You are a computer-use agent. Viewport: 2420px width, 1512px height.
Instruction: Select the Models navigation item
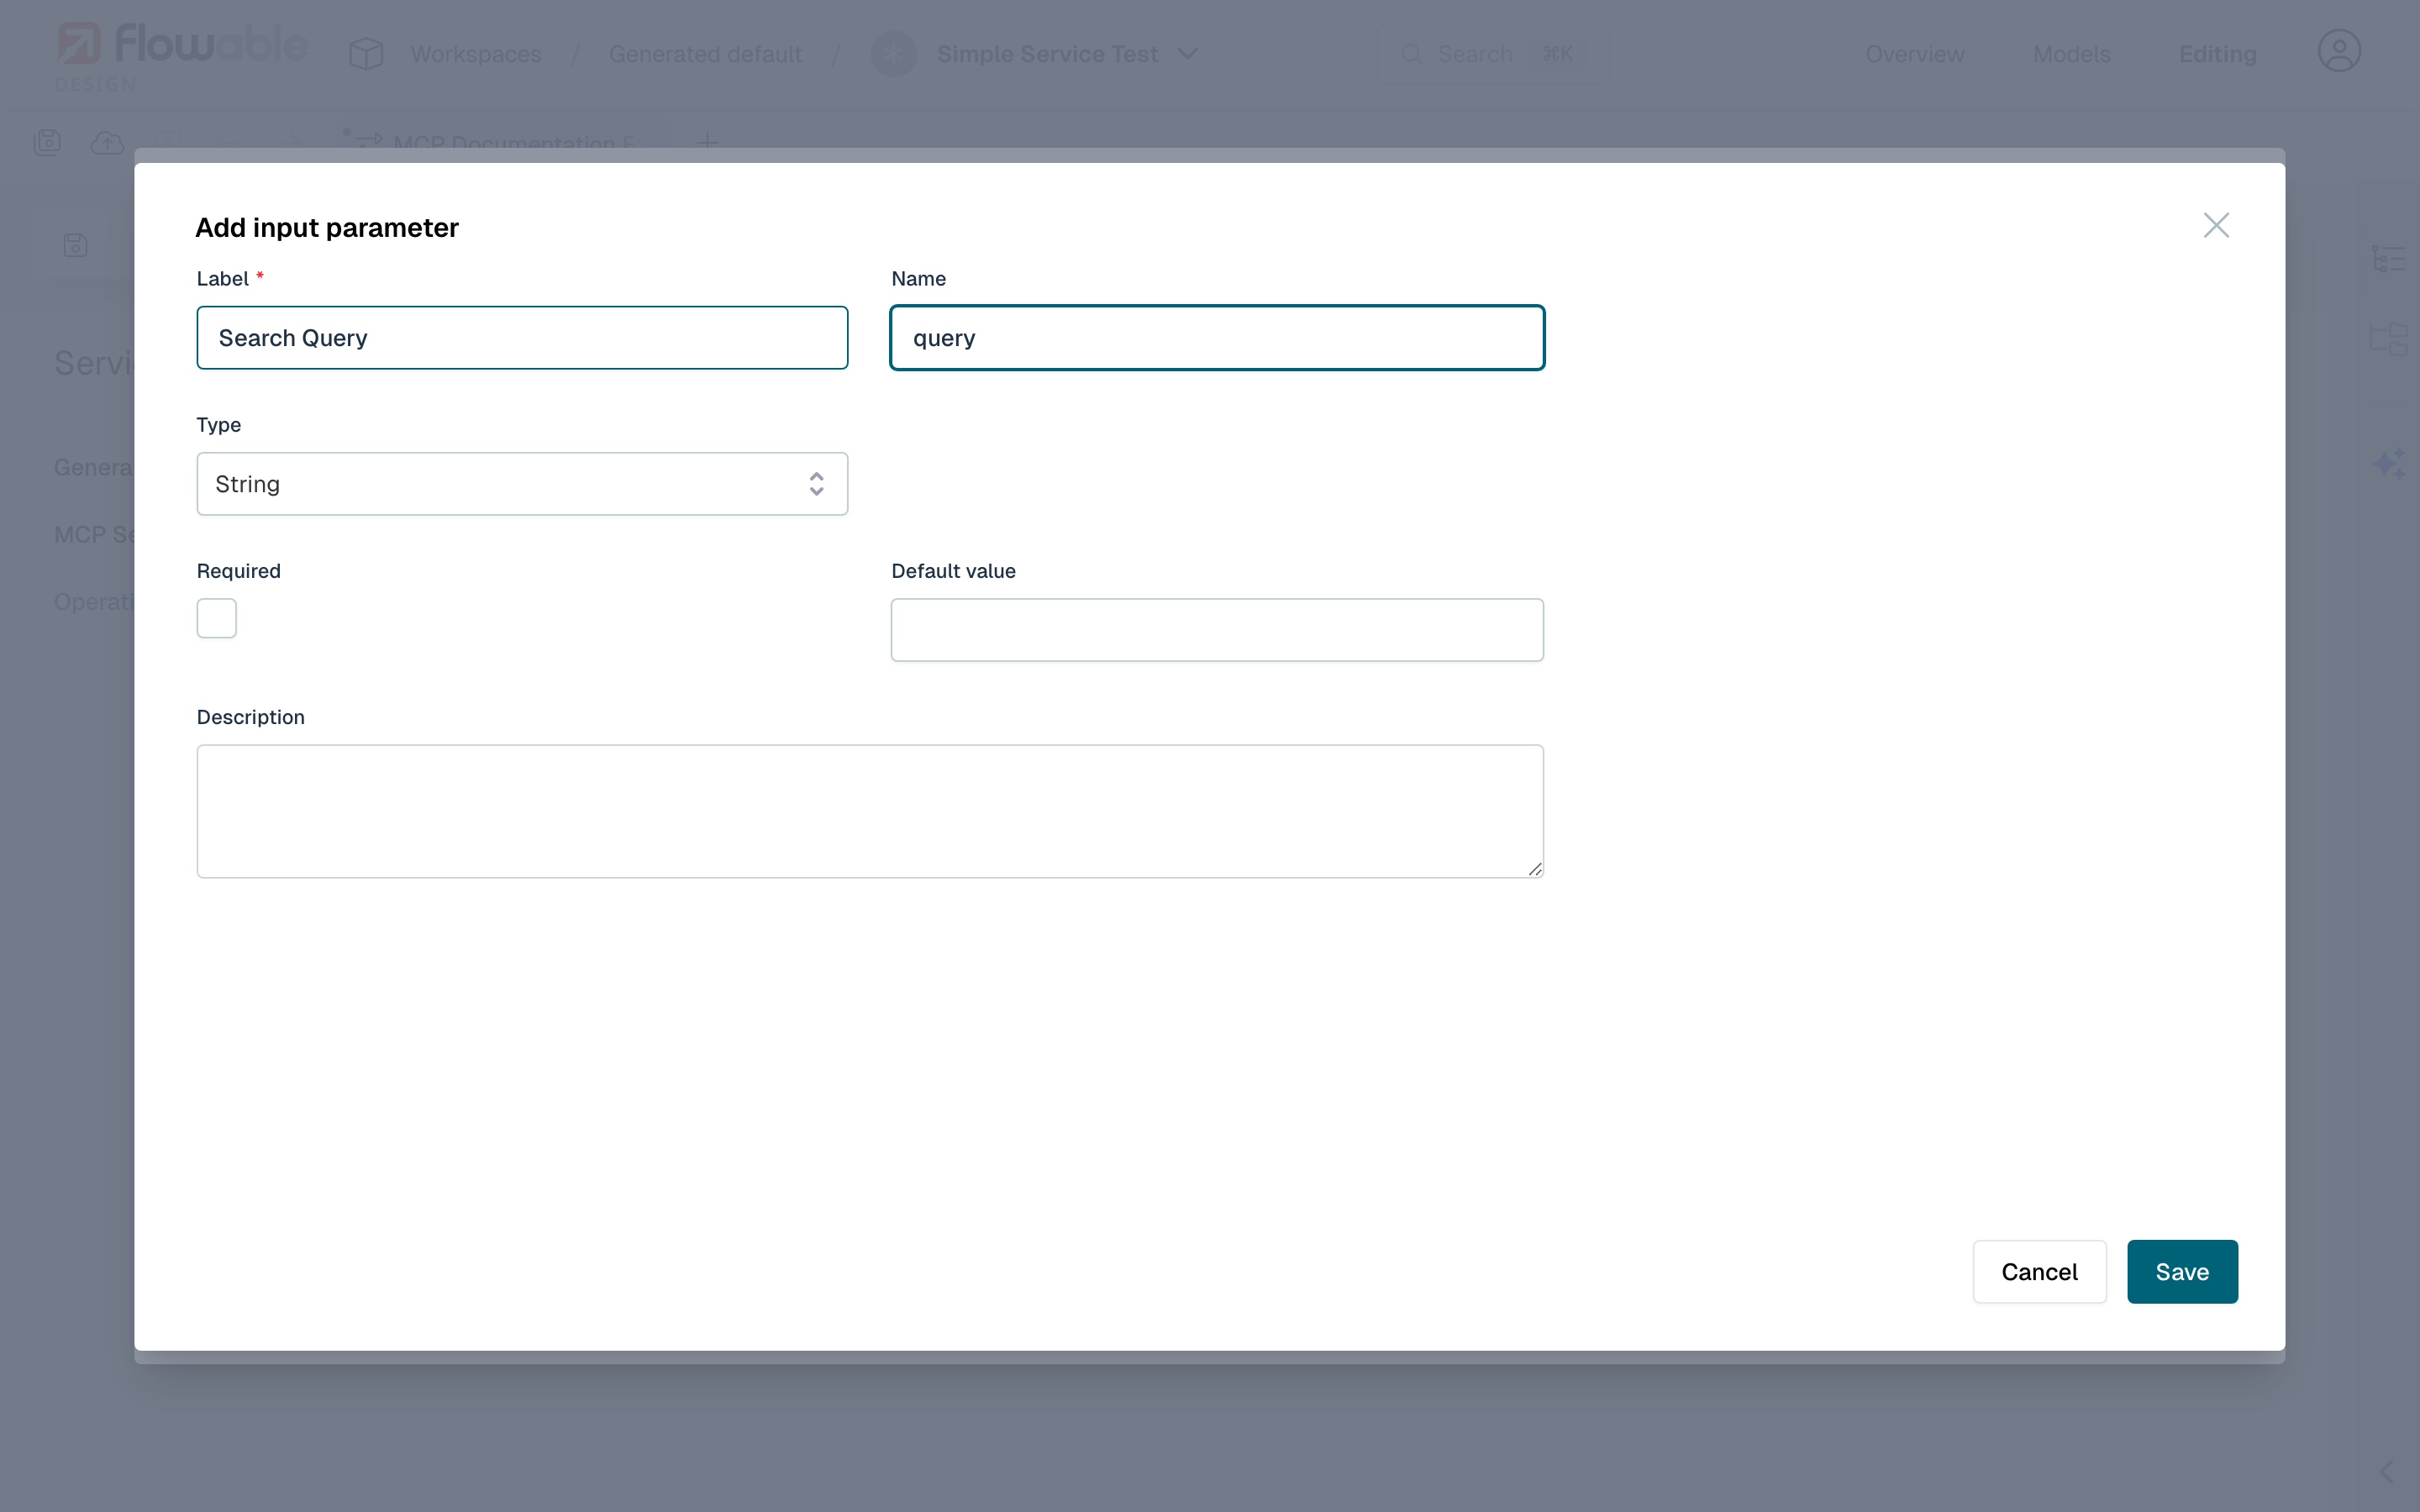click(2072, 53)
